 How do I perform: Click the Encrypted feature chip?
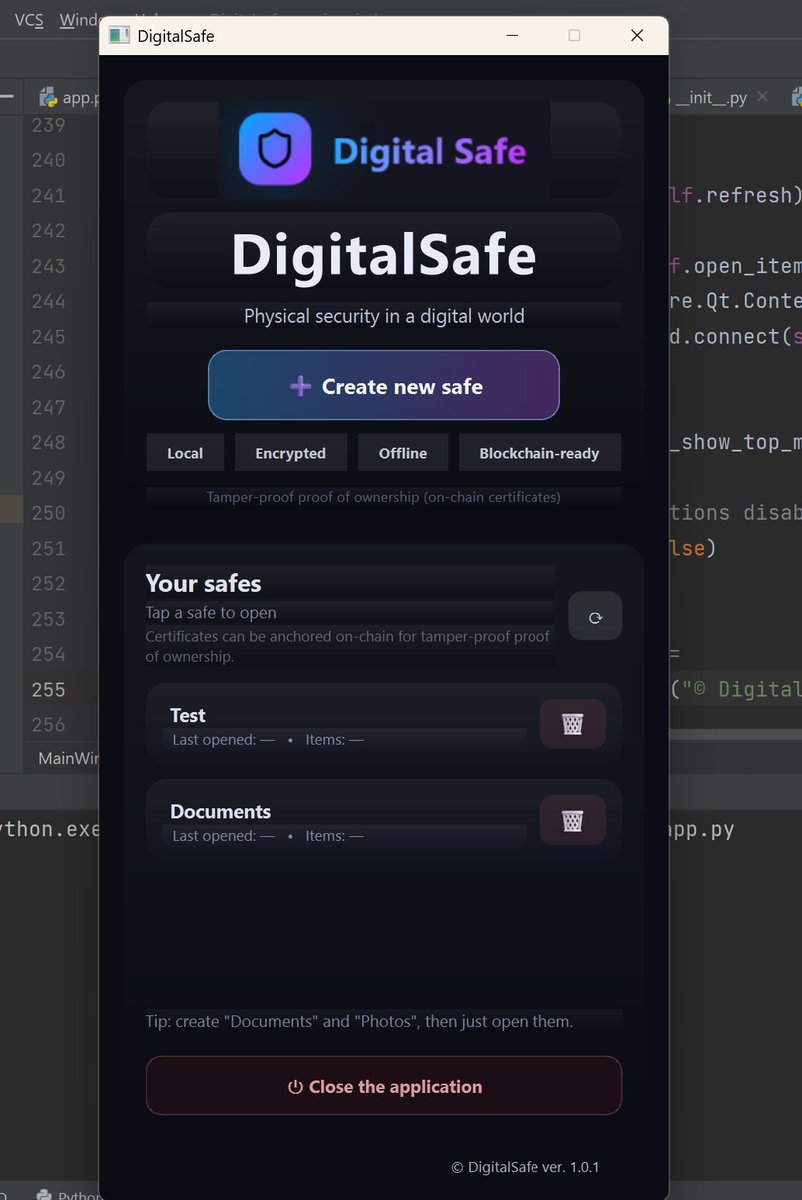pos(291,453)
